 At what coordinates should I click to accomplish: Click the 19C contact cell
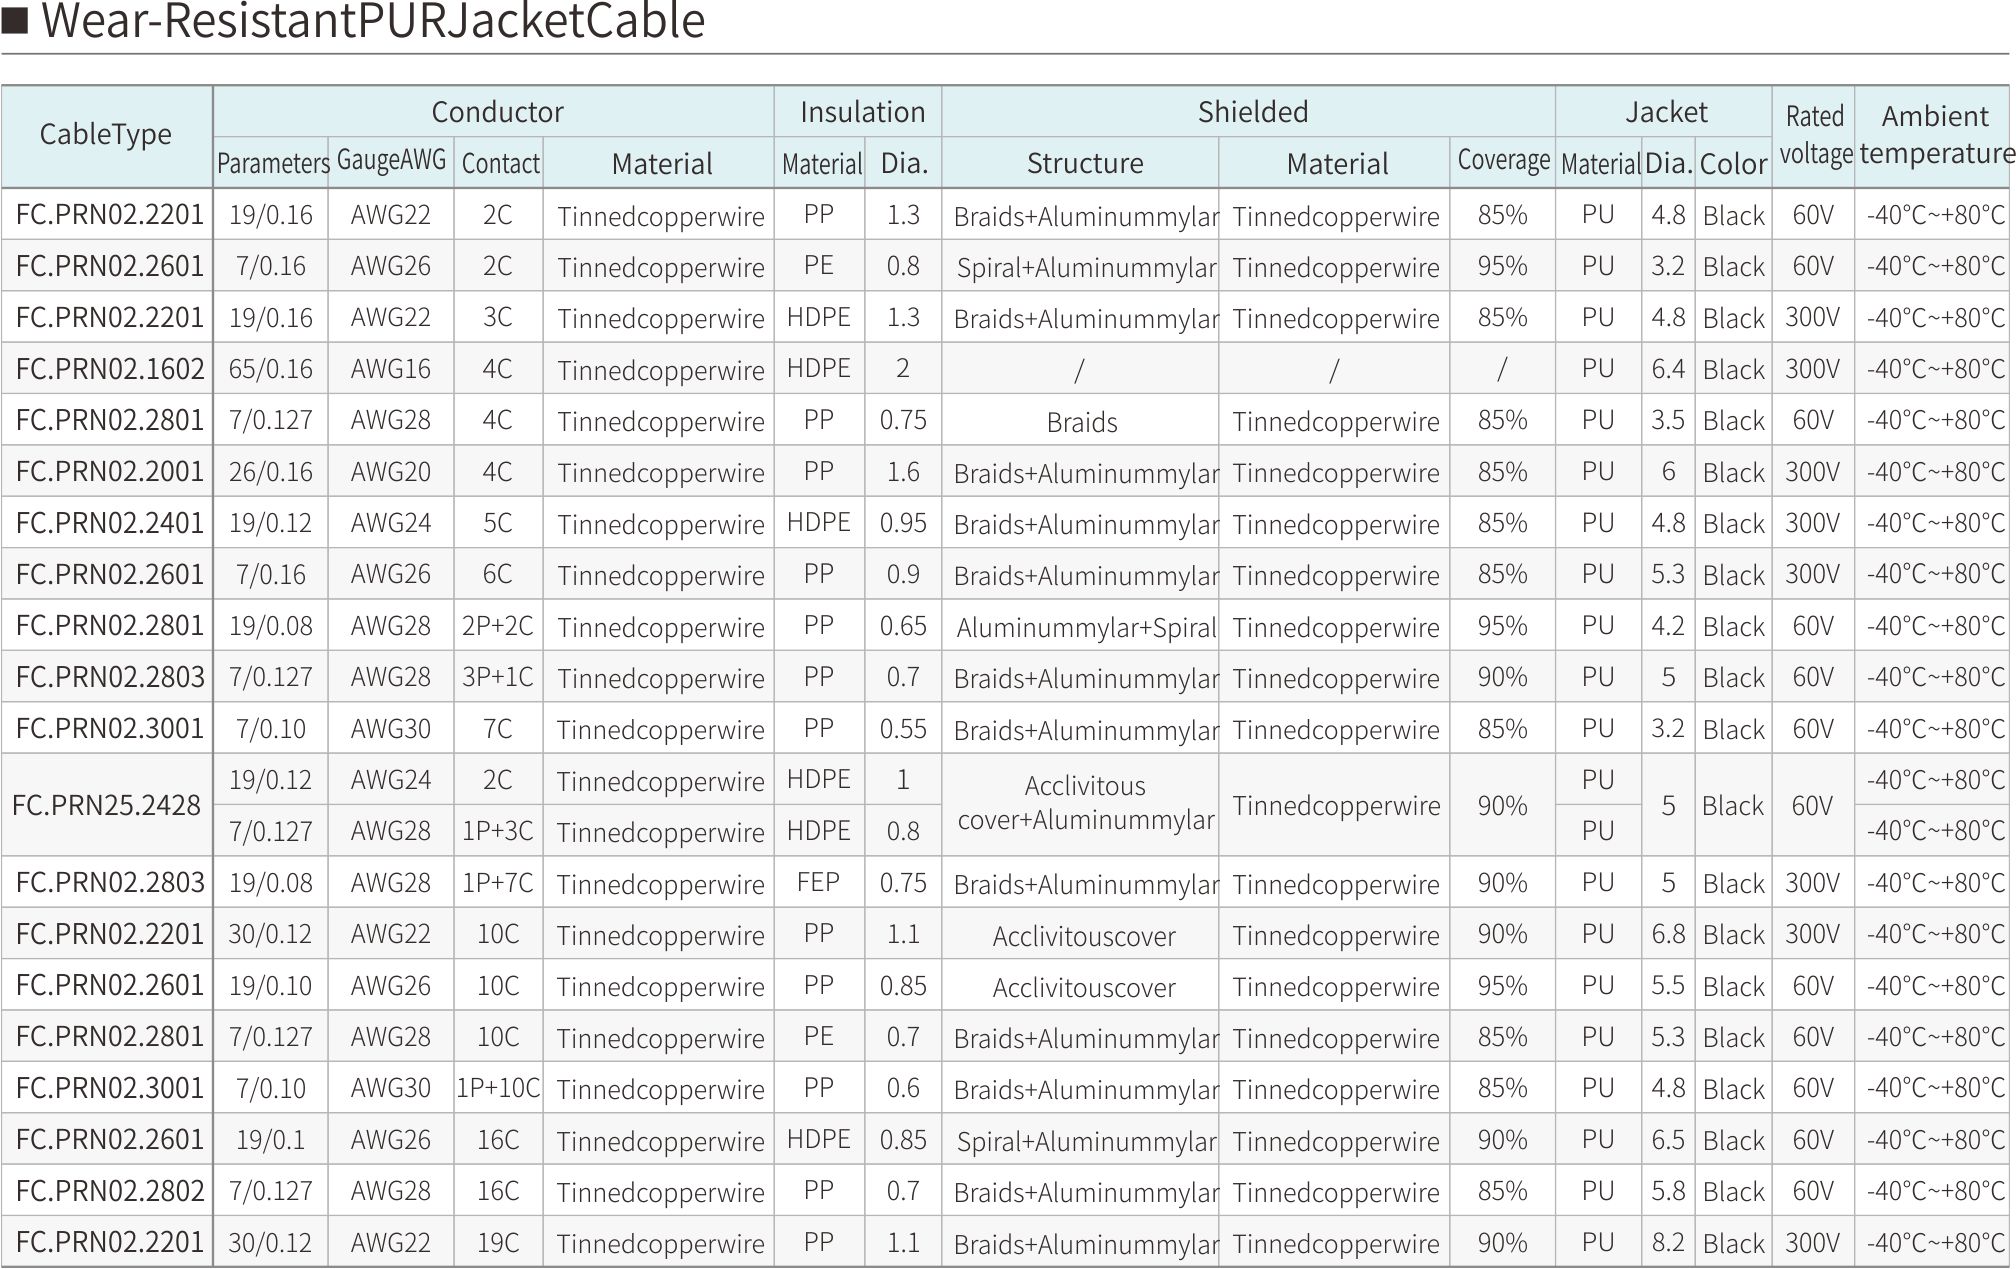[498, 1243]
